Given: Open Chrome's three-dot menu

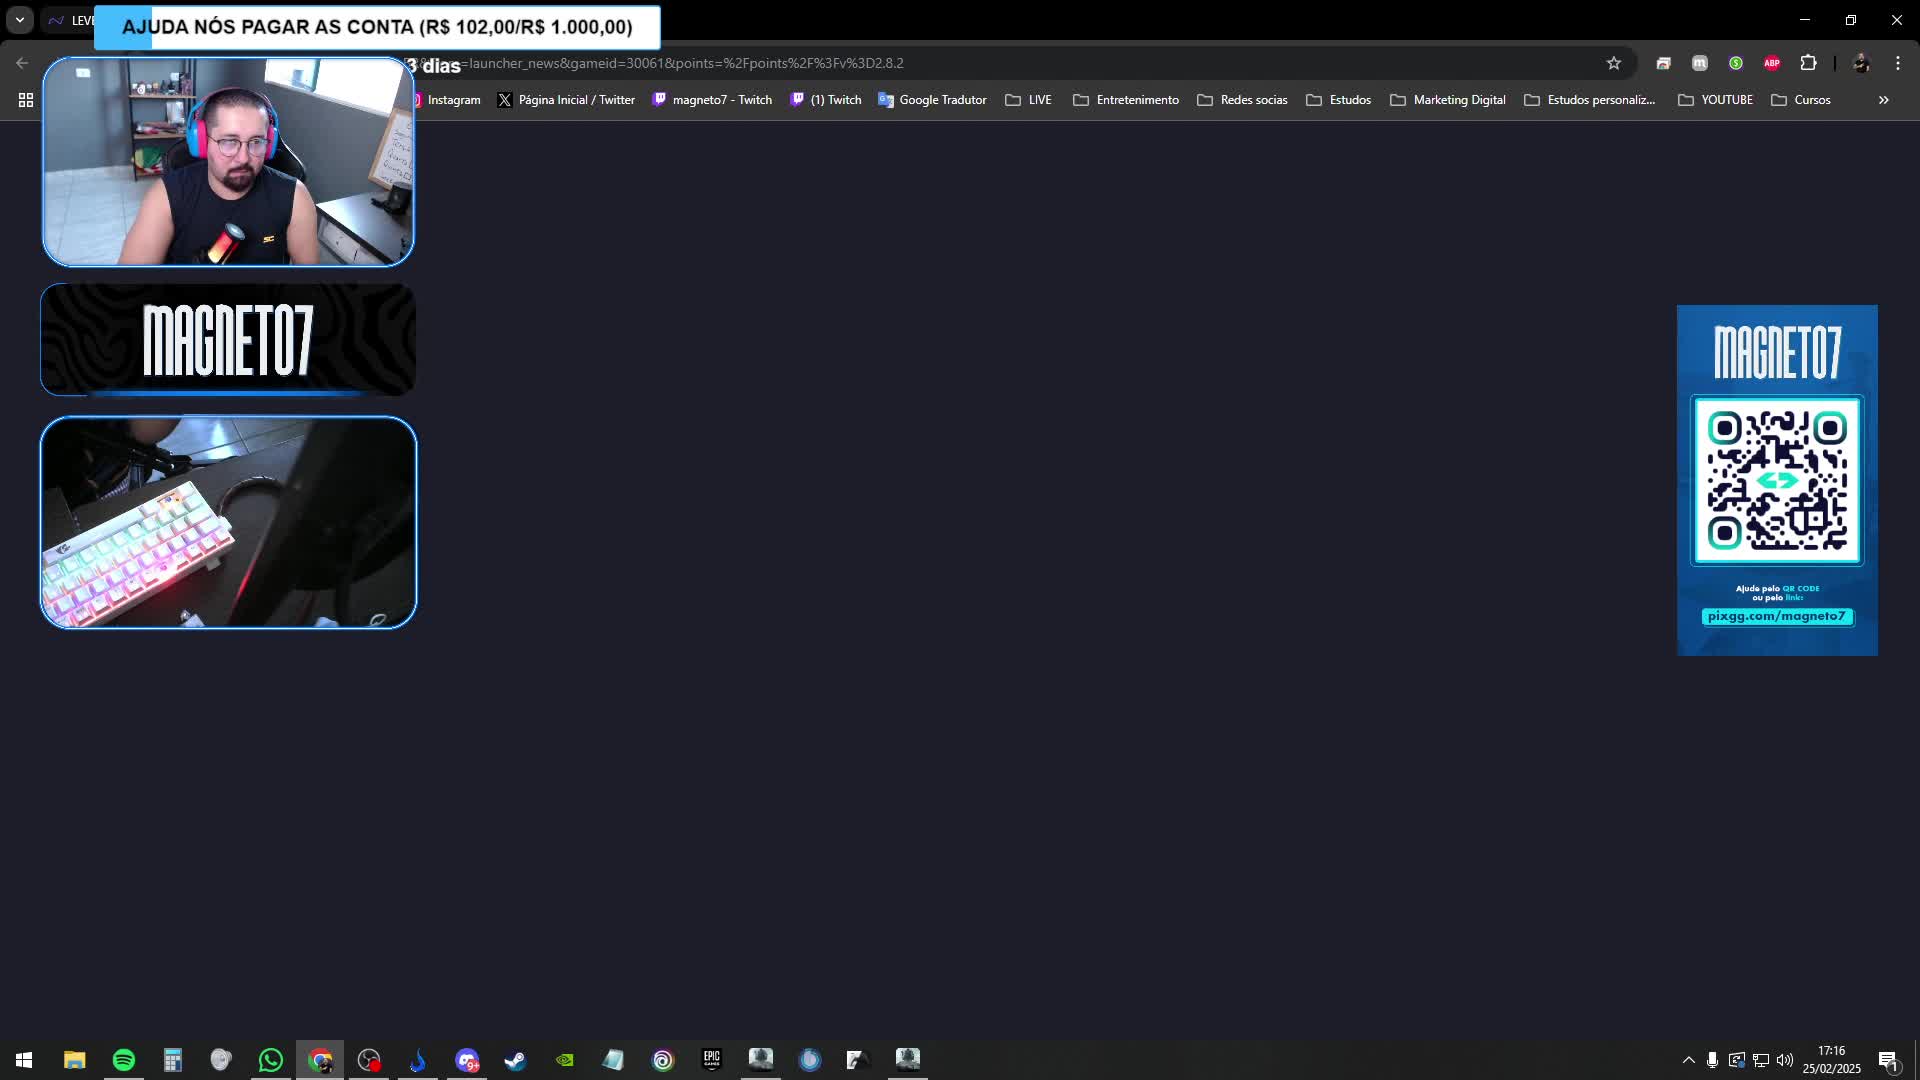Looking at the screenshot, I should click(1897, 63).
